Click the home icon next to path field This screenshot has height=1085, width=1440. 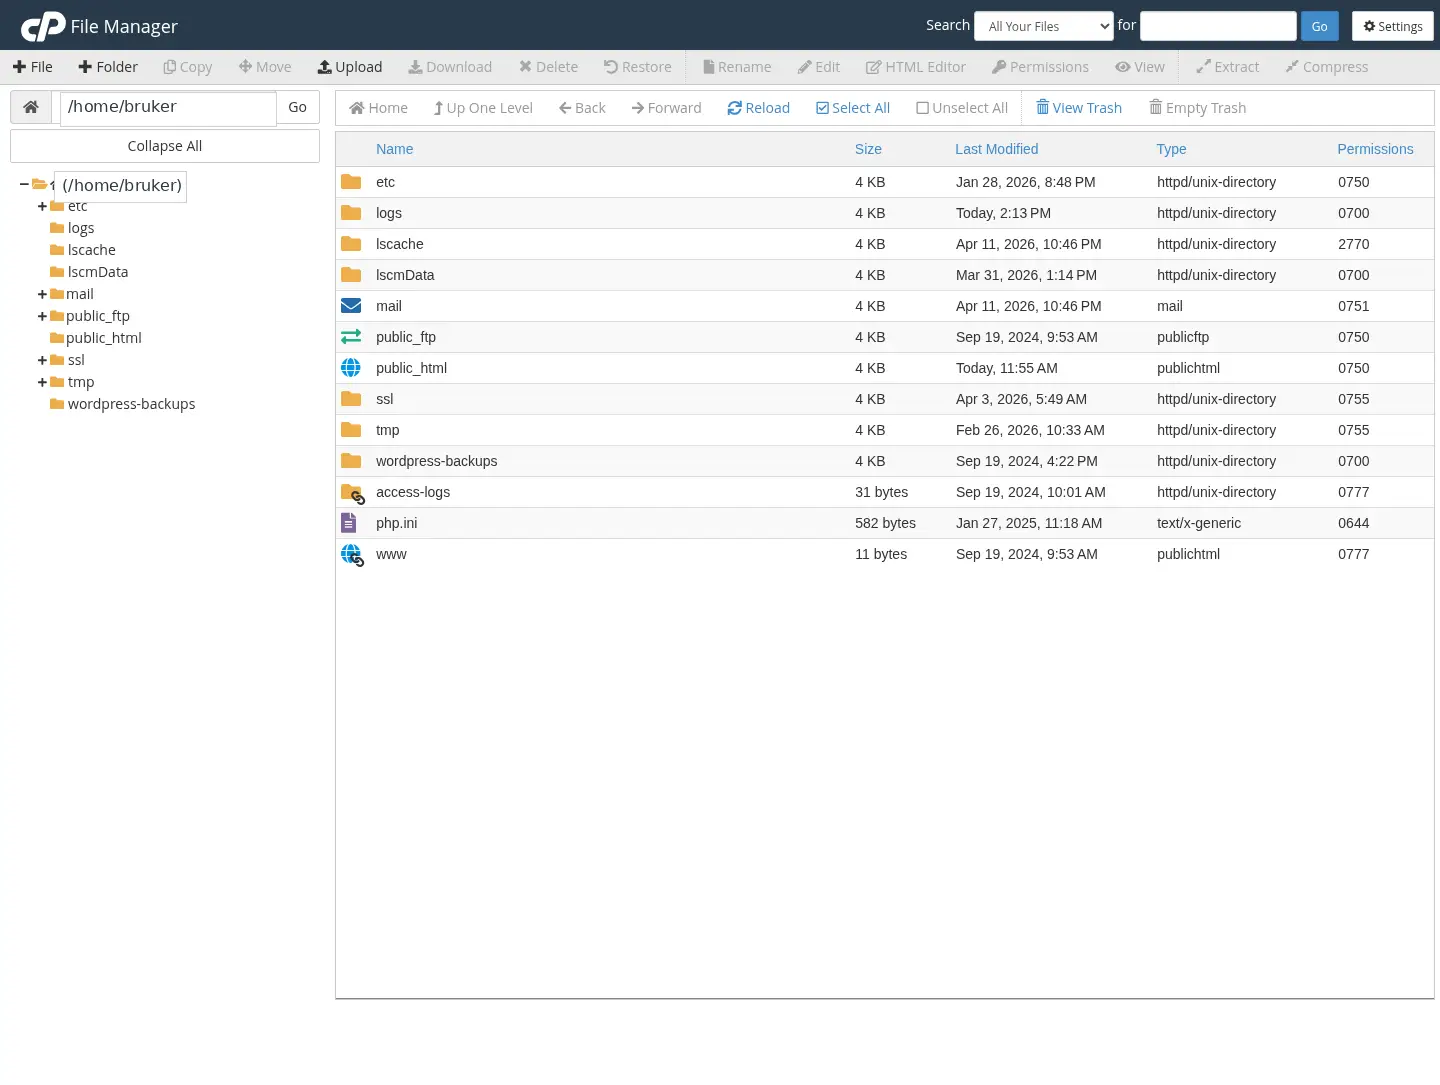pos(31,106)
